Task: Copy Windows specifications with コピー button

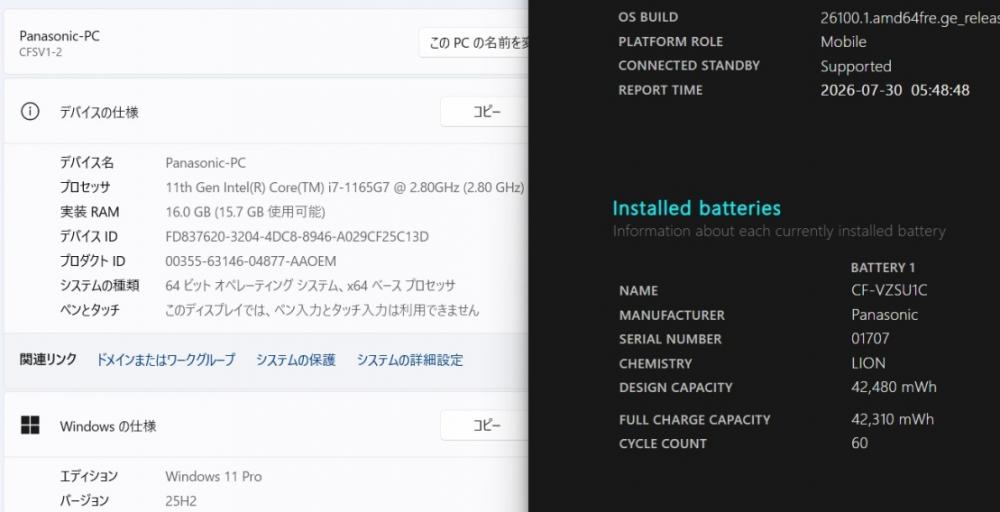Action: point(485,425)
